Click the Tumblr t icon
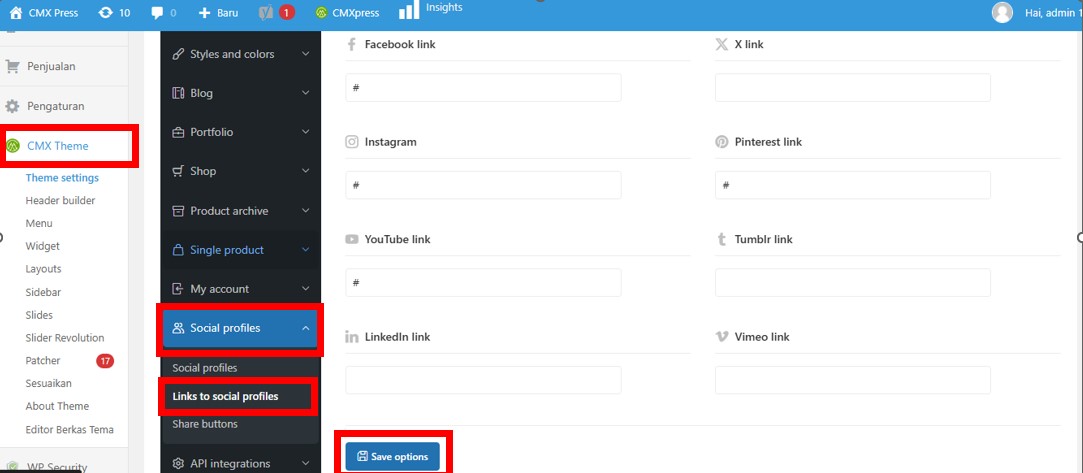Viewport: 1083px width, 473px height. (721, 239)
